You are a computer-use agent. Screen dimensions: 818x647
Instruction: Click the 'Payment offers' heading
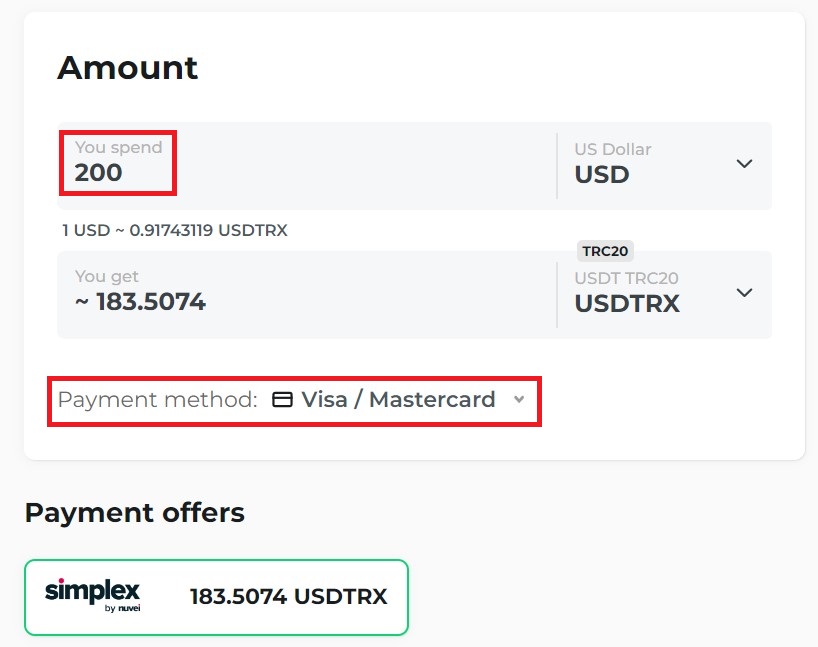[134, 513]
